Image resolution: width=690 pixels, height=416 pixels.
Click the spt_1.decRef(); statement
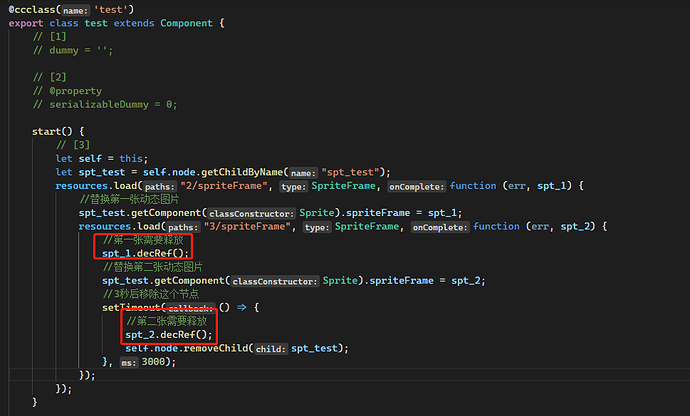point(146,253)
